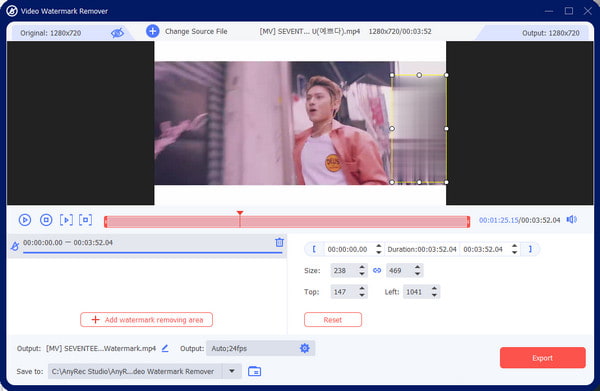This screenshot has width=600, height=391.
Task: Increase the Left value 1041
Action: (x=434, y=288)
